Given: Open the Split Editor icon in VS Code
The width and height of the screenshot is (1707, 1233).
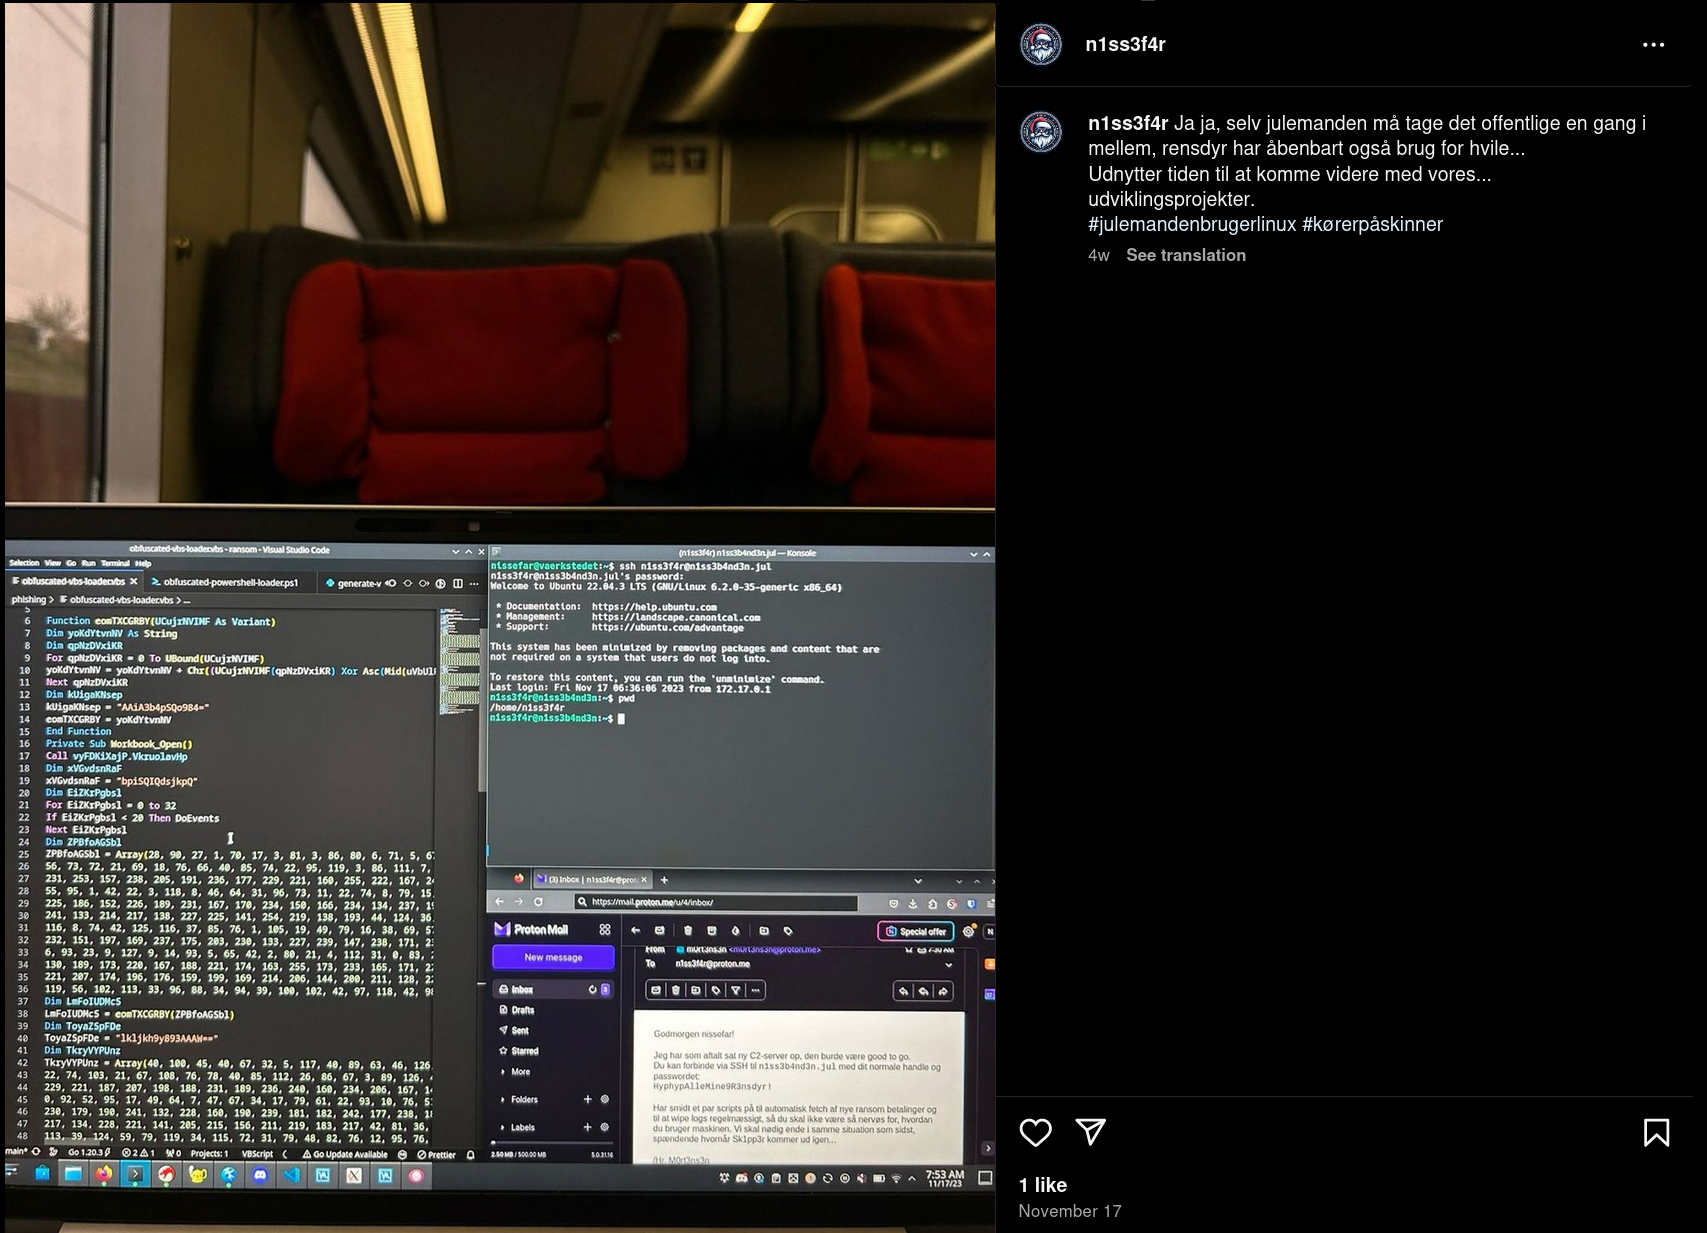Looking at the screenshot, I should (x=458, y=583).
